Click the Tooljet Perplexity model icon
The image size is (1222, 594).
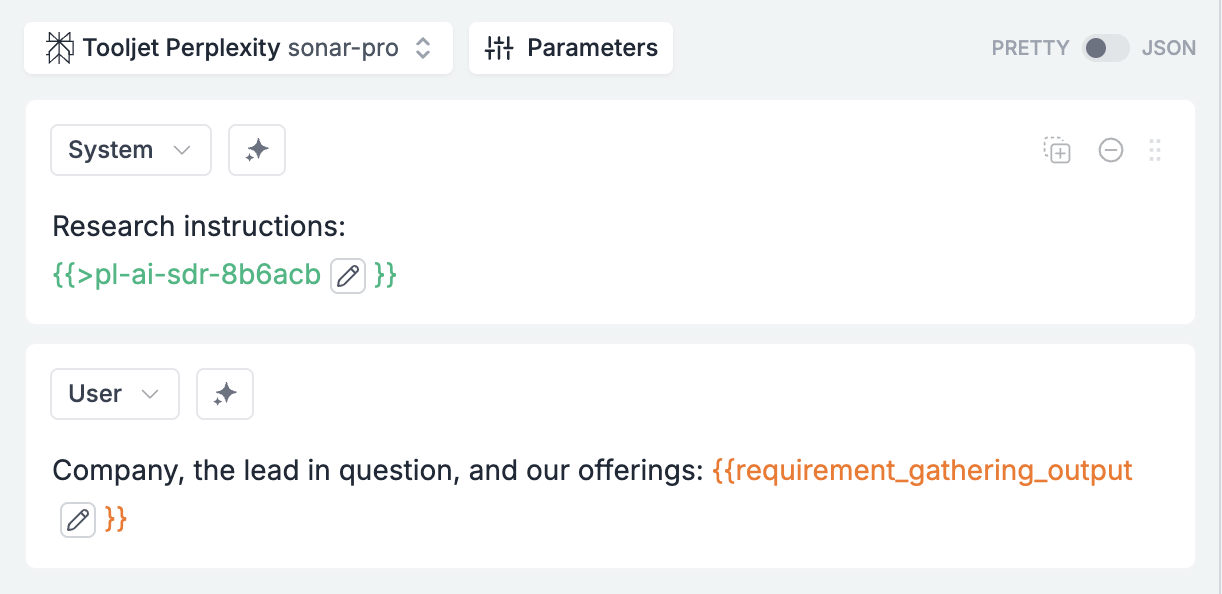[x=58, y=47]
